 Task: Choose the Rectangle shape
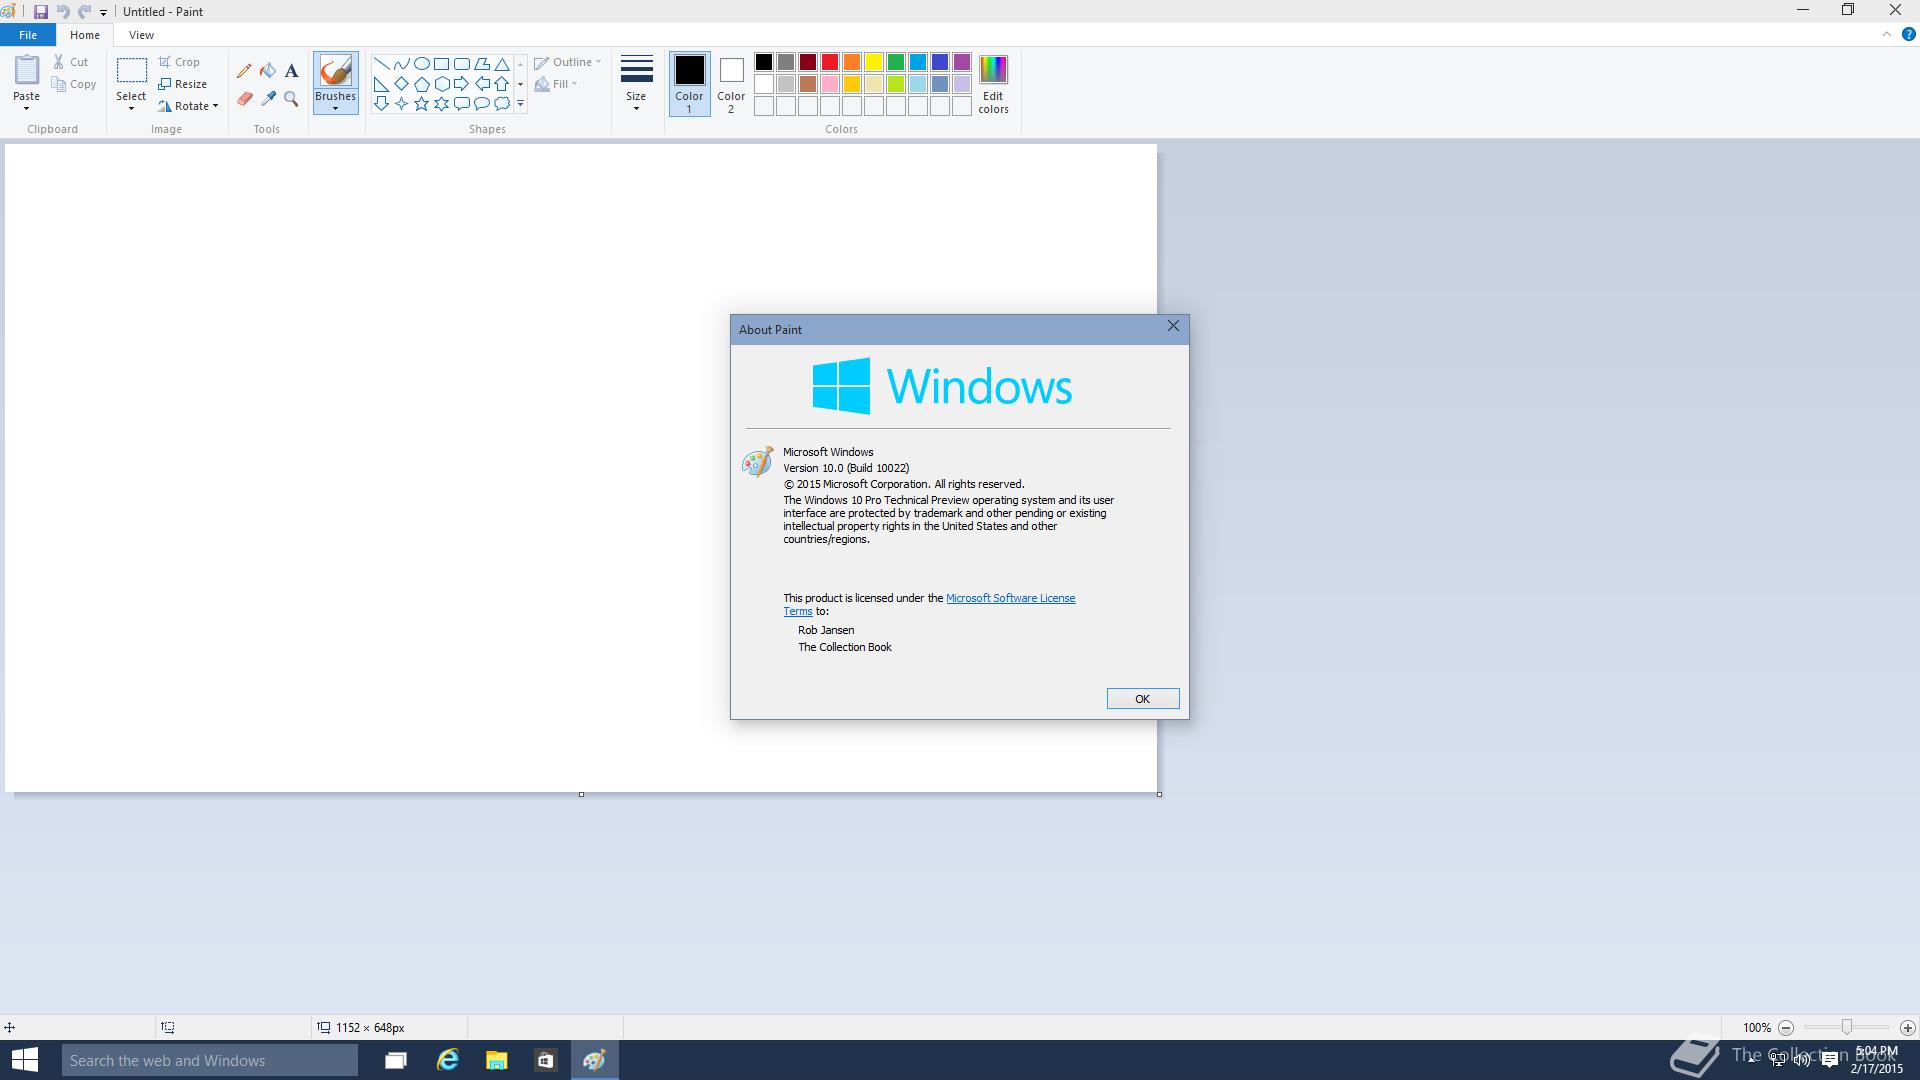(441, 64)
